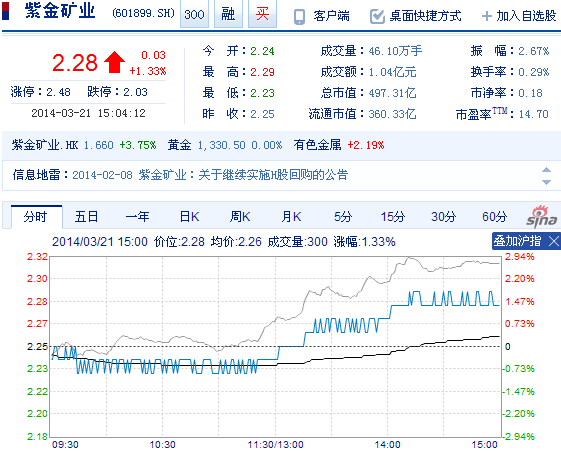Click the plus icon for 加入自选股
Screen dimensions: 561x451
pyautogui.click(x=487, y=16)
